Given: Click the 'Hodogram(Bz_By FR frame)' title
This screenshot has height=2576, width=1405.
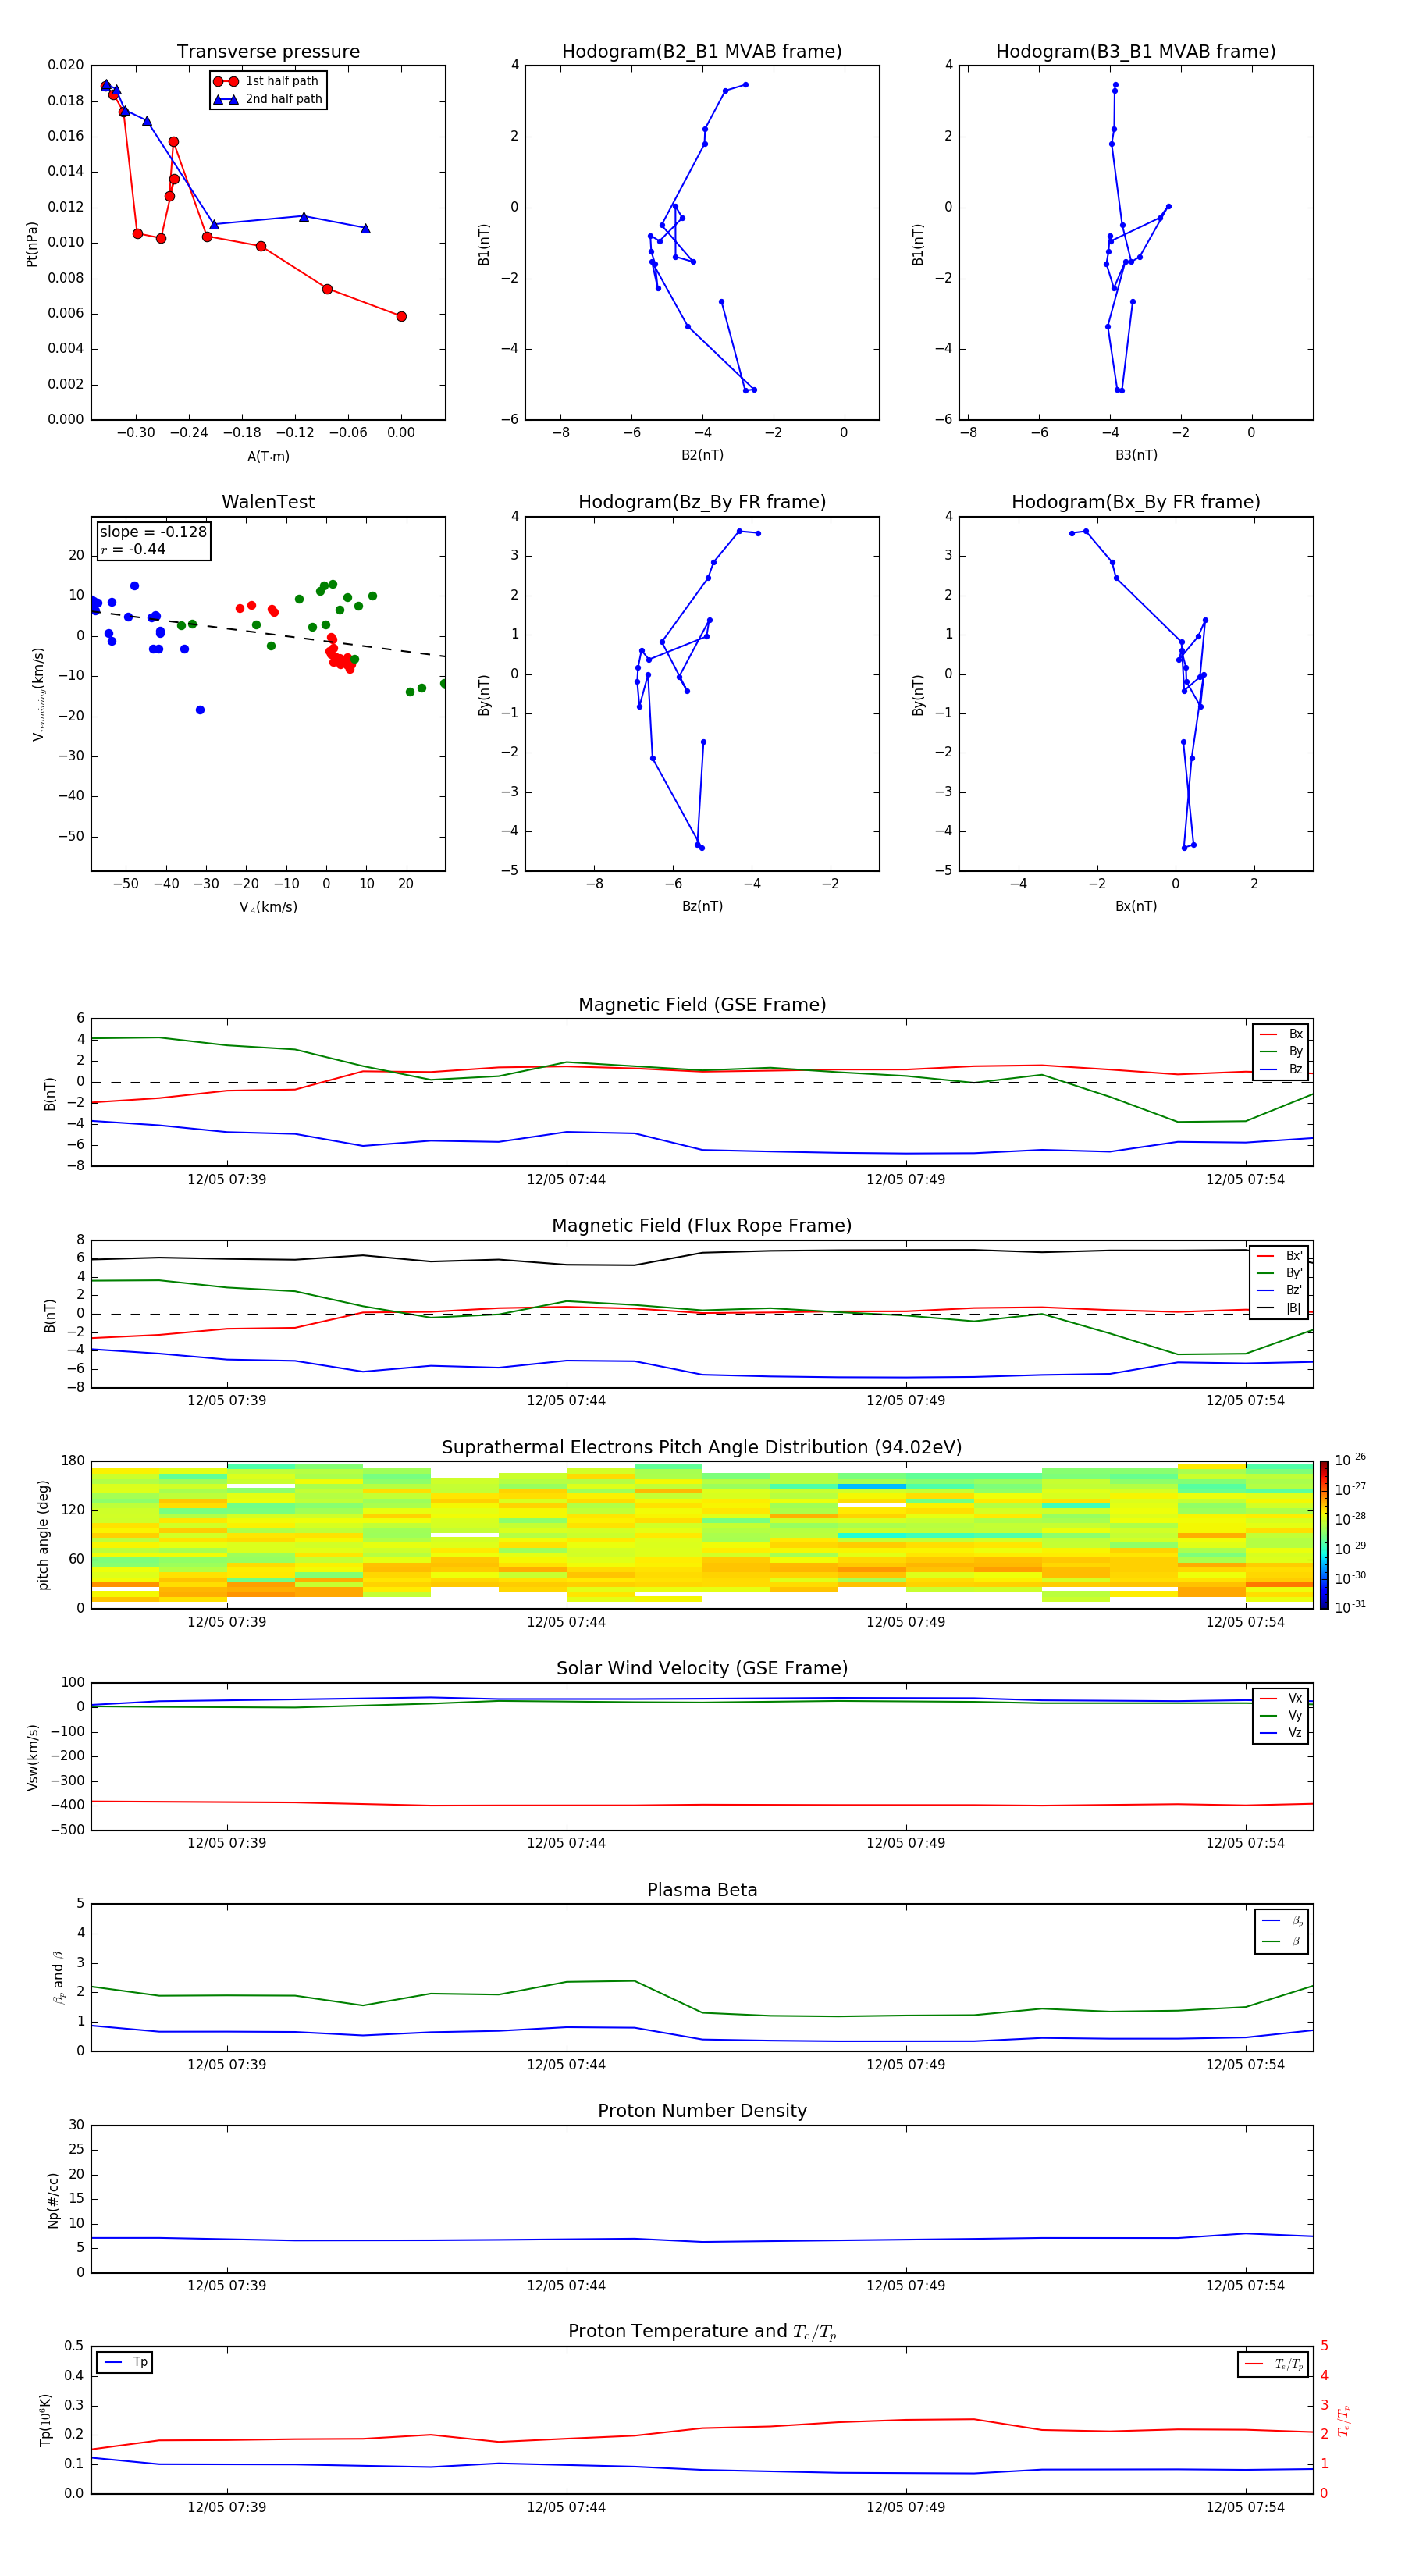Looking at the screenshot, I should 702,502.
